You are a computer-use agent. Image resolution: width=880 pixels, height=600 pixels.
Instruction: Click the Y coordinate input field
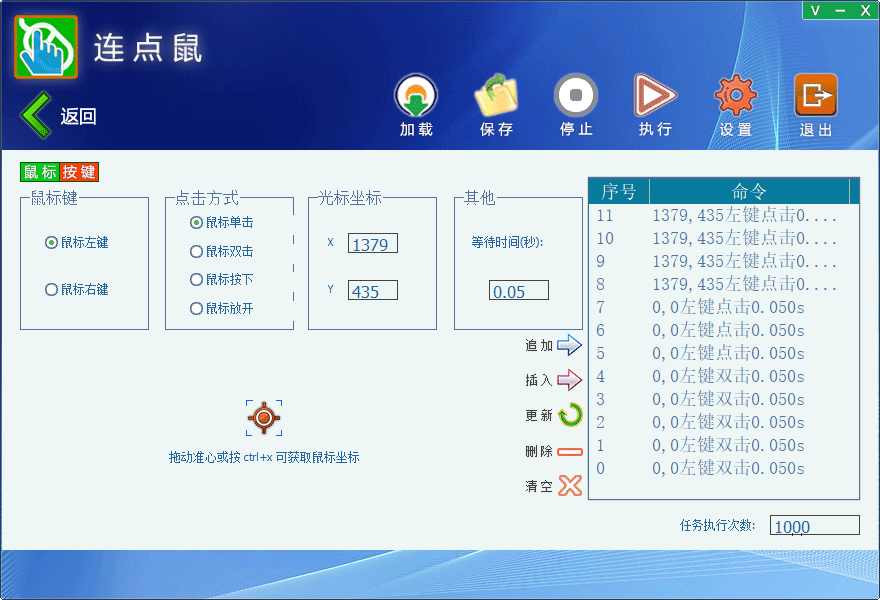(373, 291)
